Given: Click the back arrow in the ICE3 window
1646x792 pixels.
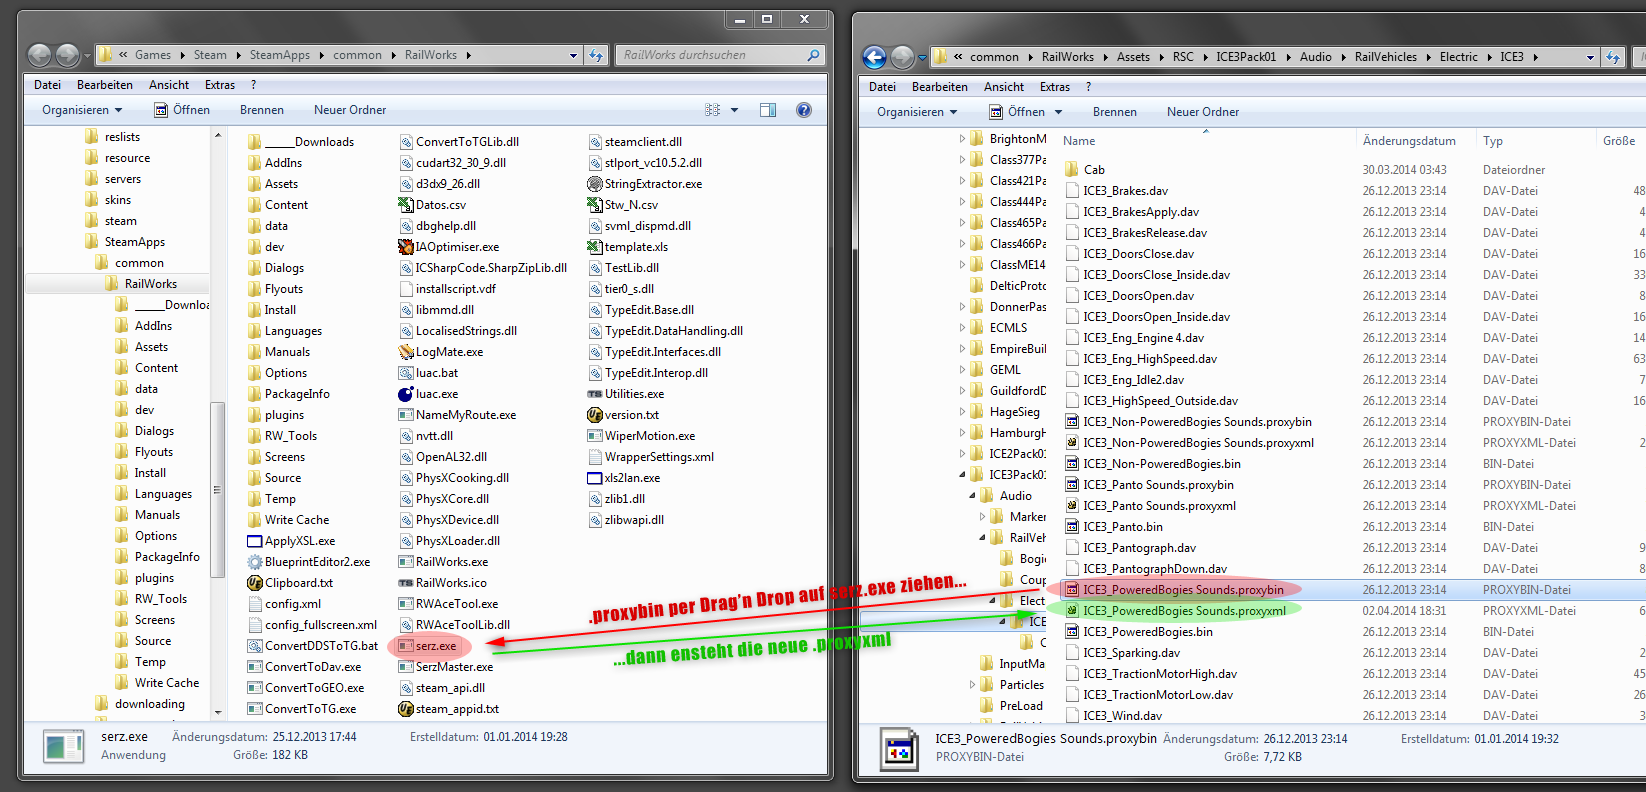Looking at the screenshot, I should [x=874, y=57].
